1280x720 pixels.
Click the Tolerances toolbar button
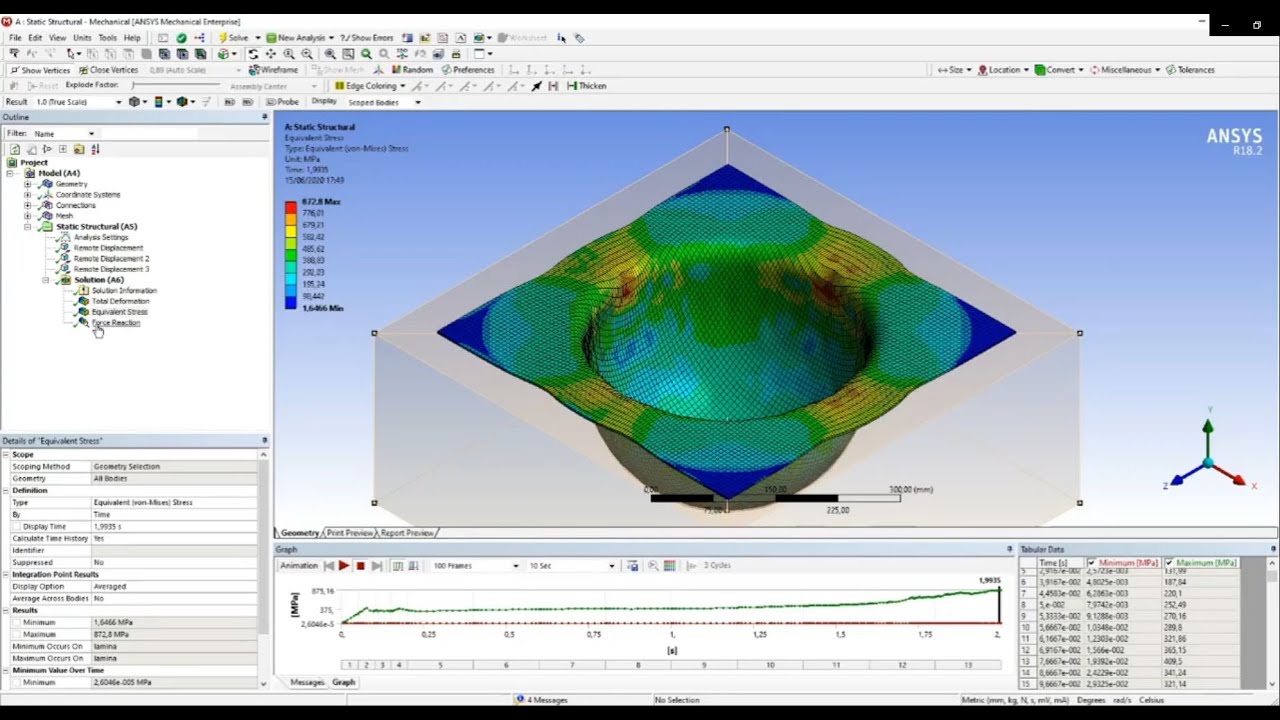click(x=1190, y=70)
